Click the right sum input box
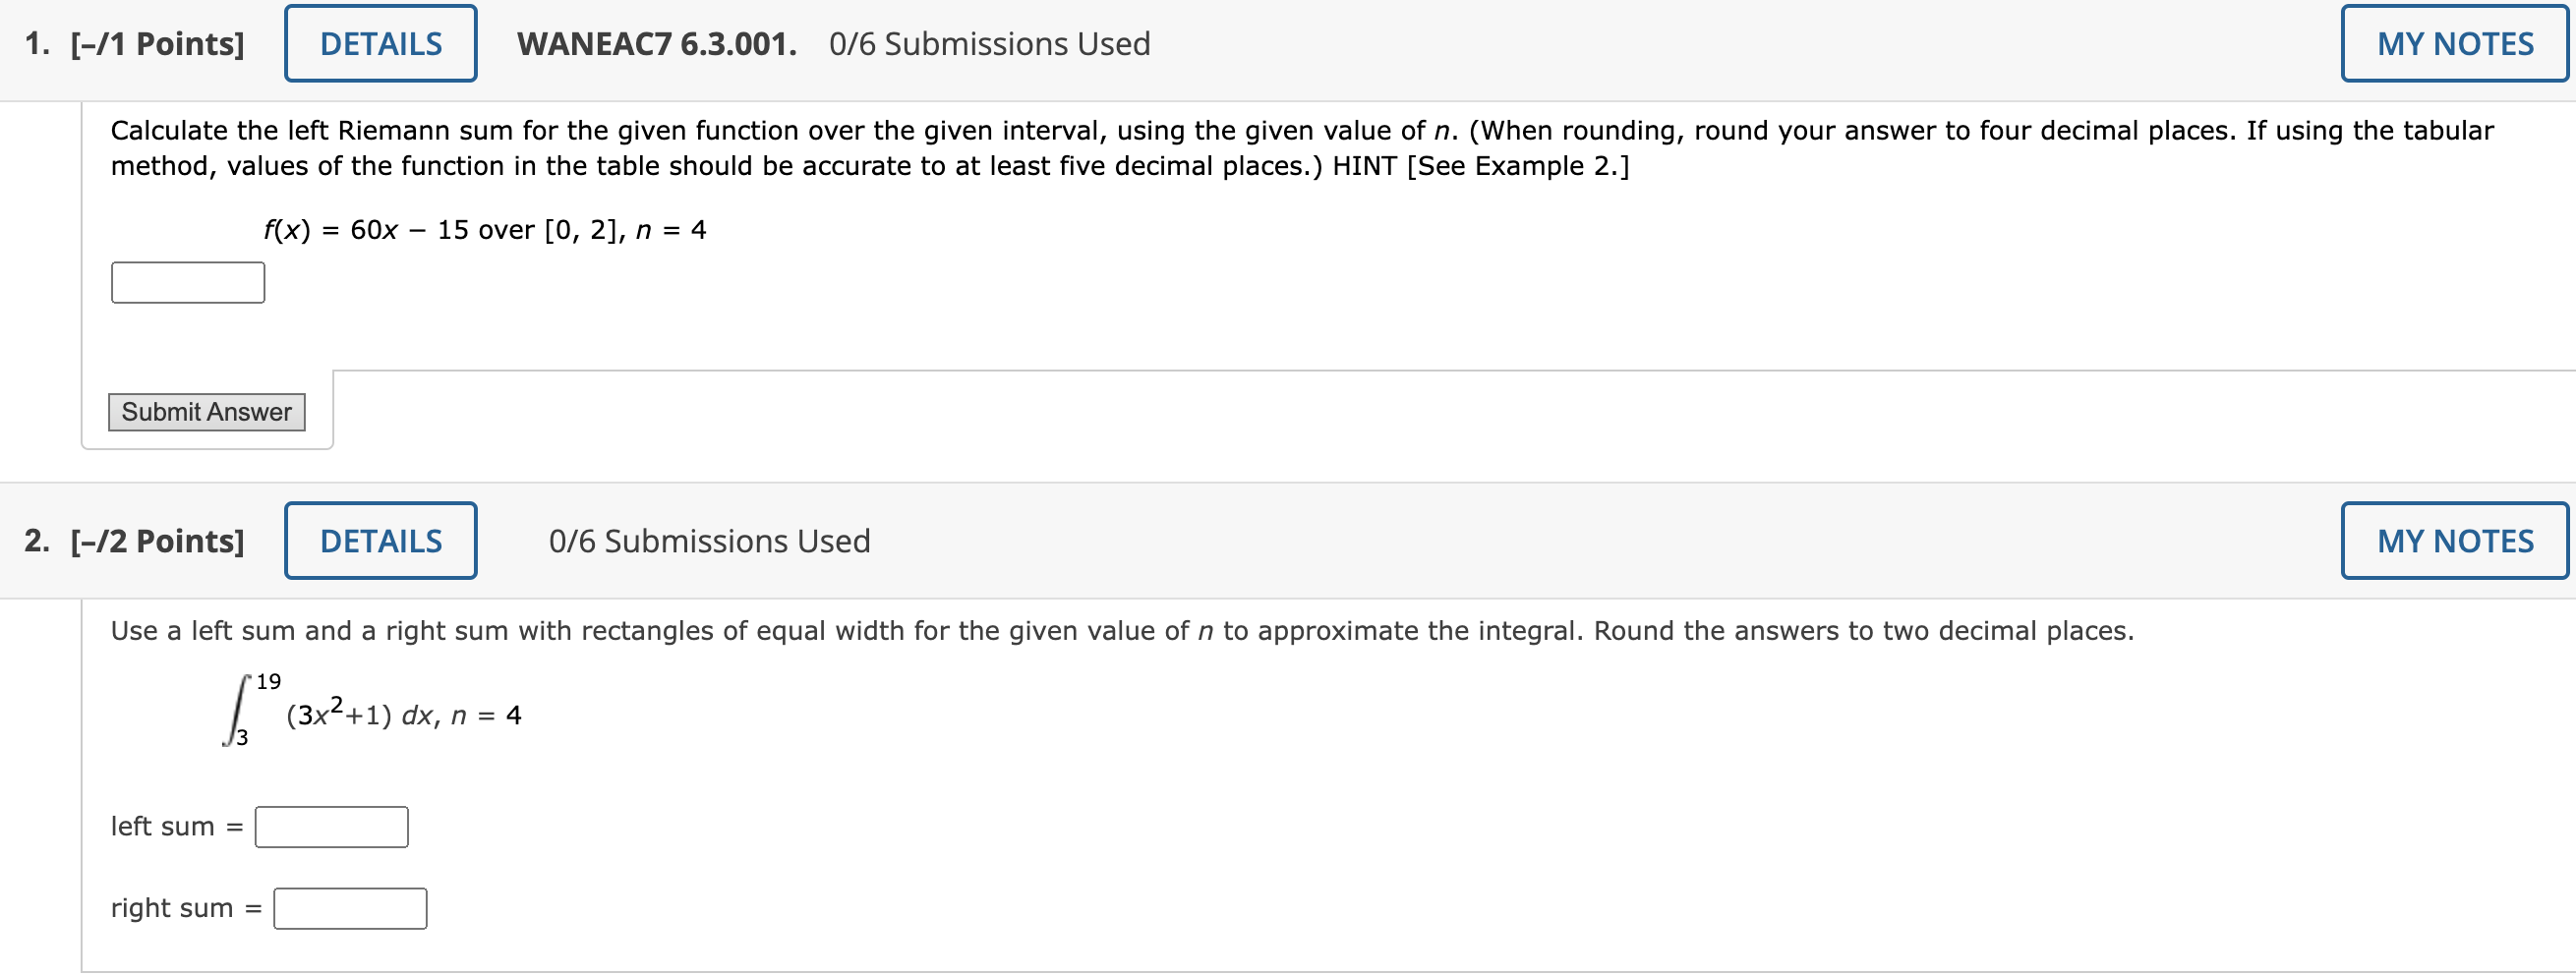 349,908
